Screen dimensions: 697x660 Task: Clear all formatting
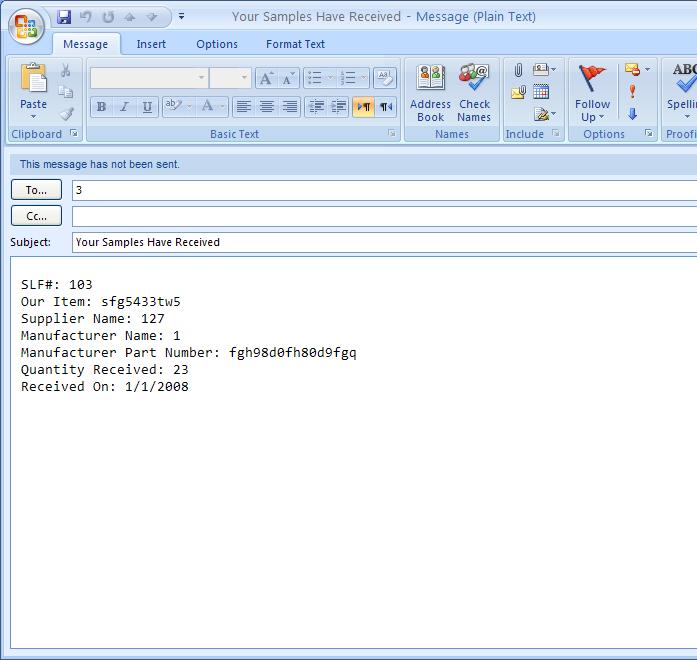385,78
